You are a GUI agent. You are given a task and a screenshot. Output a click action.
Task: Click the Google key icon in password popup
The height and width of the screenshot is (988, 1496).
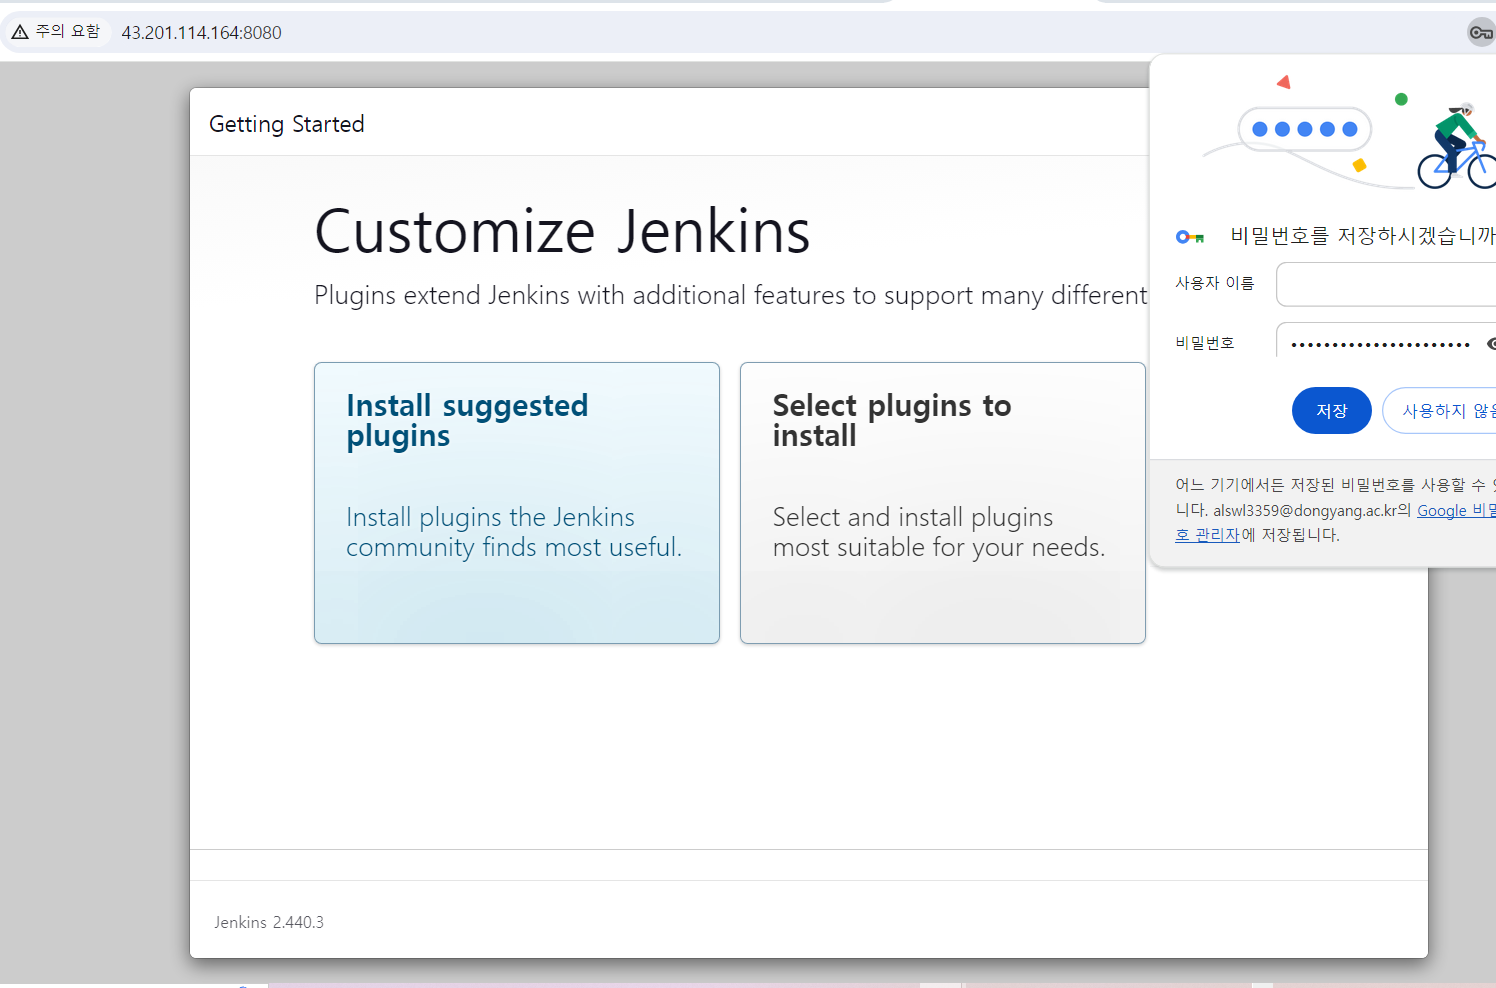coord(1189,237)
